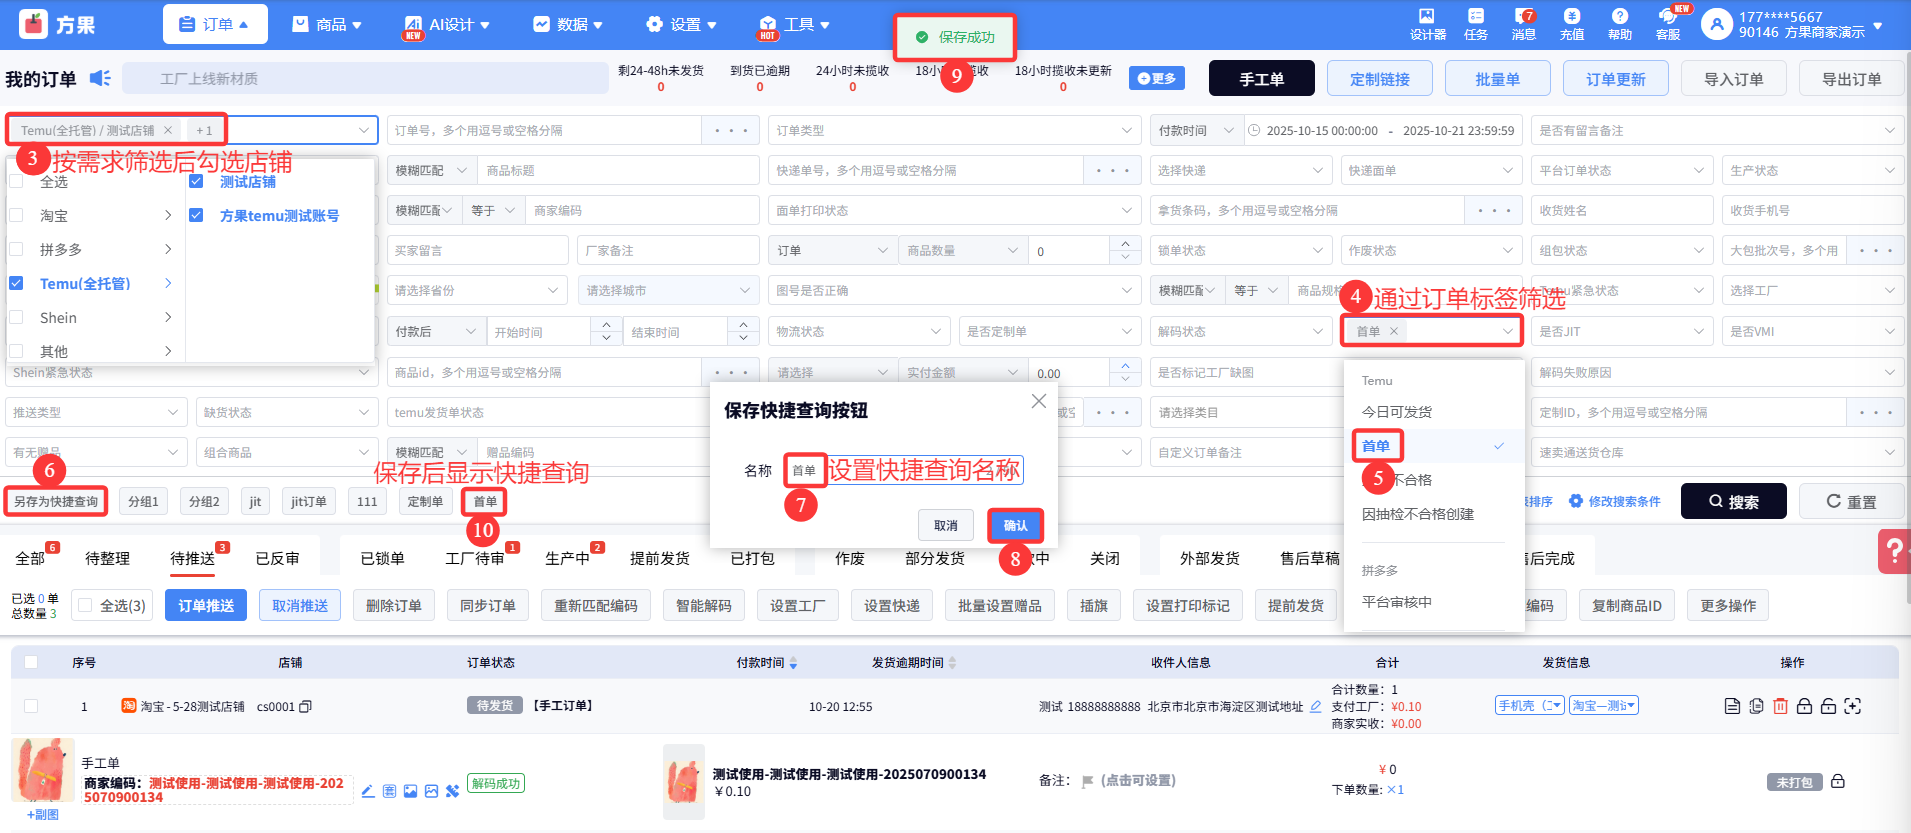Select 今日可发货 in the tag dropdown

(x=1397, y=412)
